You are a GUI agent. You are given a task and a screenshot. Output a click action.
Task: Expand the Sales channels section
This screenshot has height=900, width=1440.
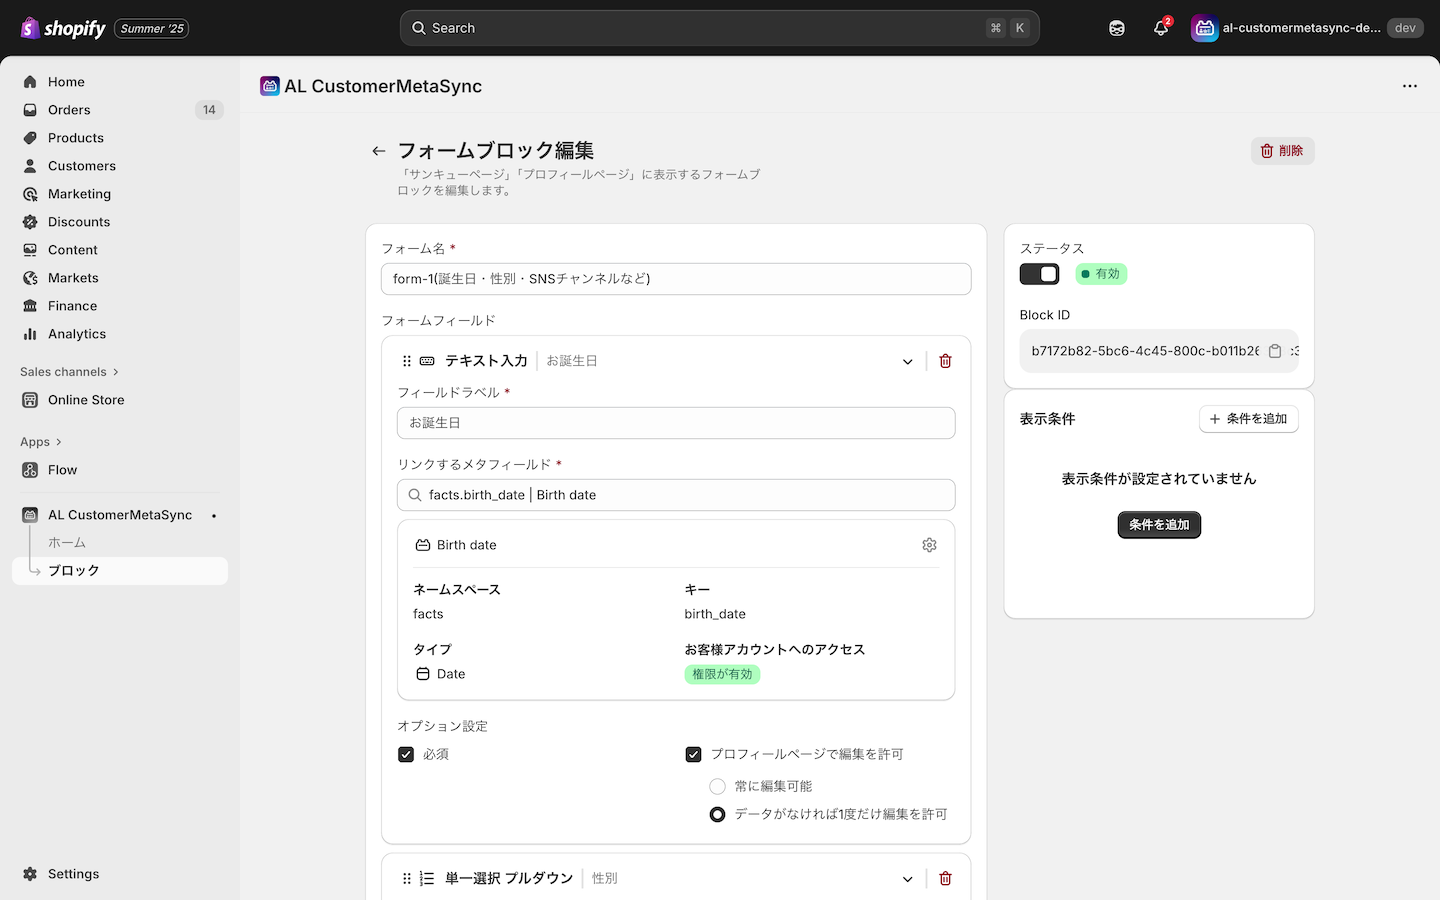pyautogui.click(x=69, y=372)
